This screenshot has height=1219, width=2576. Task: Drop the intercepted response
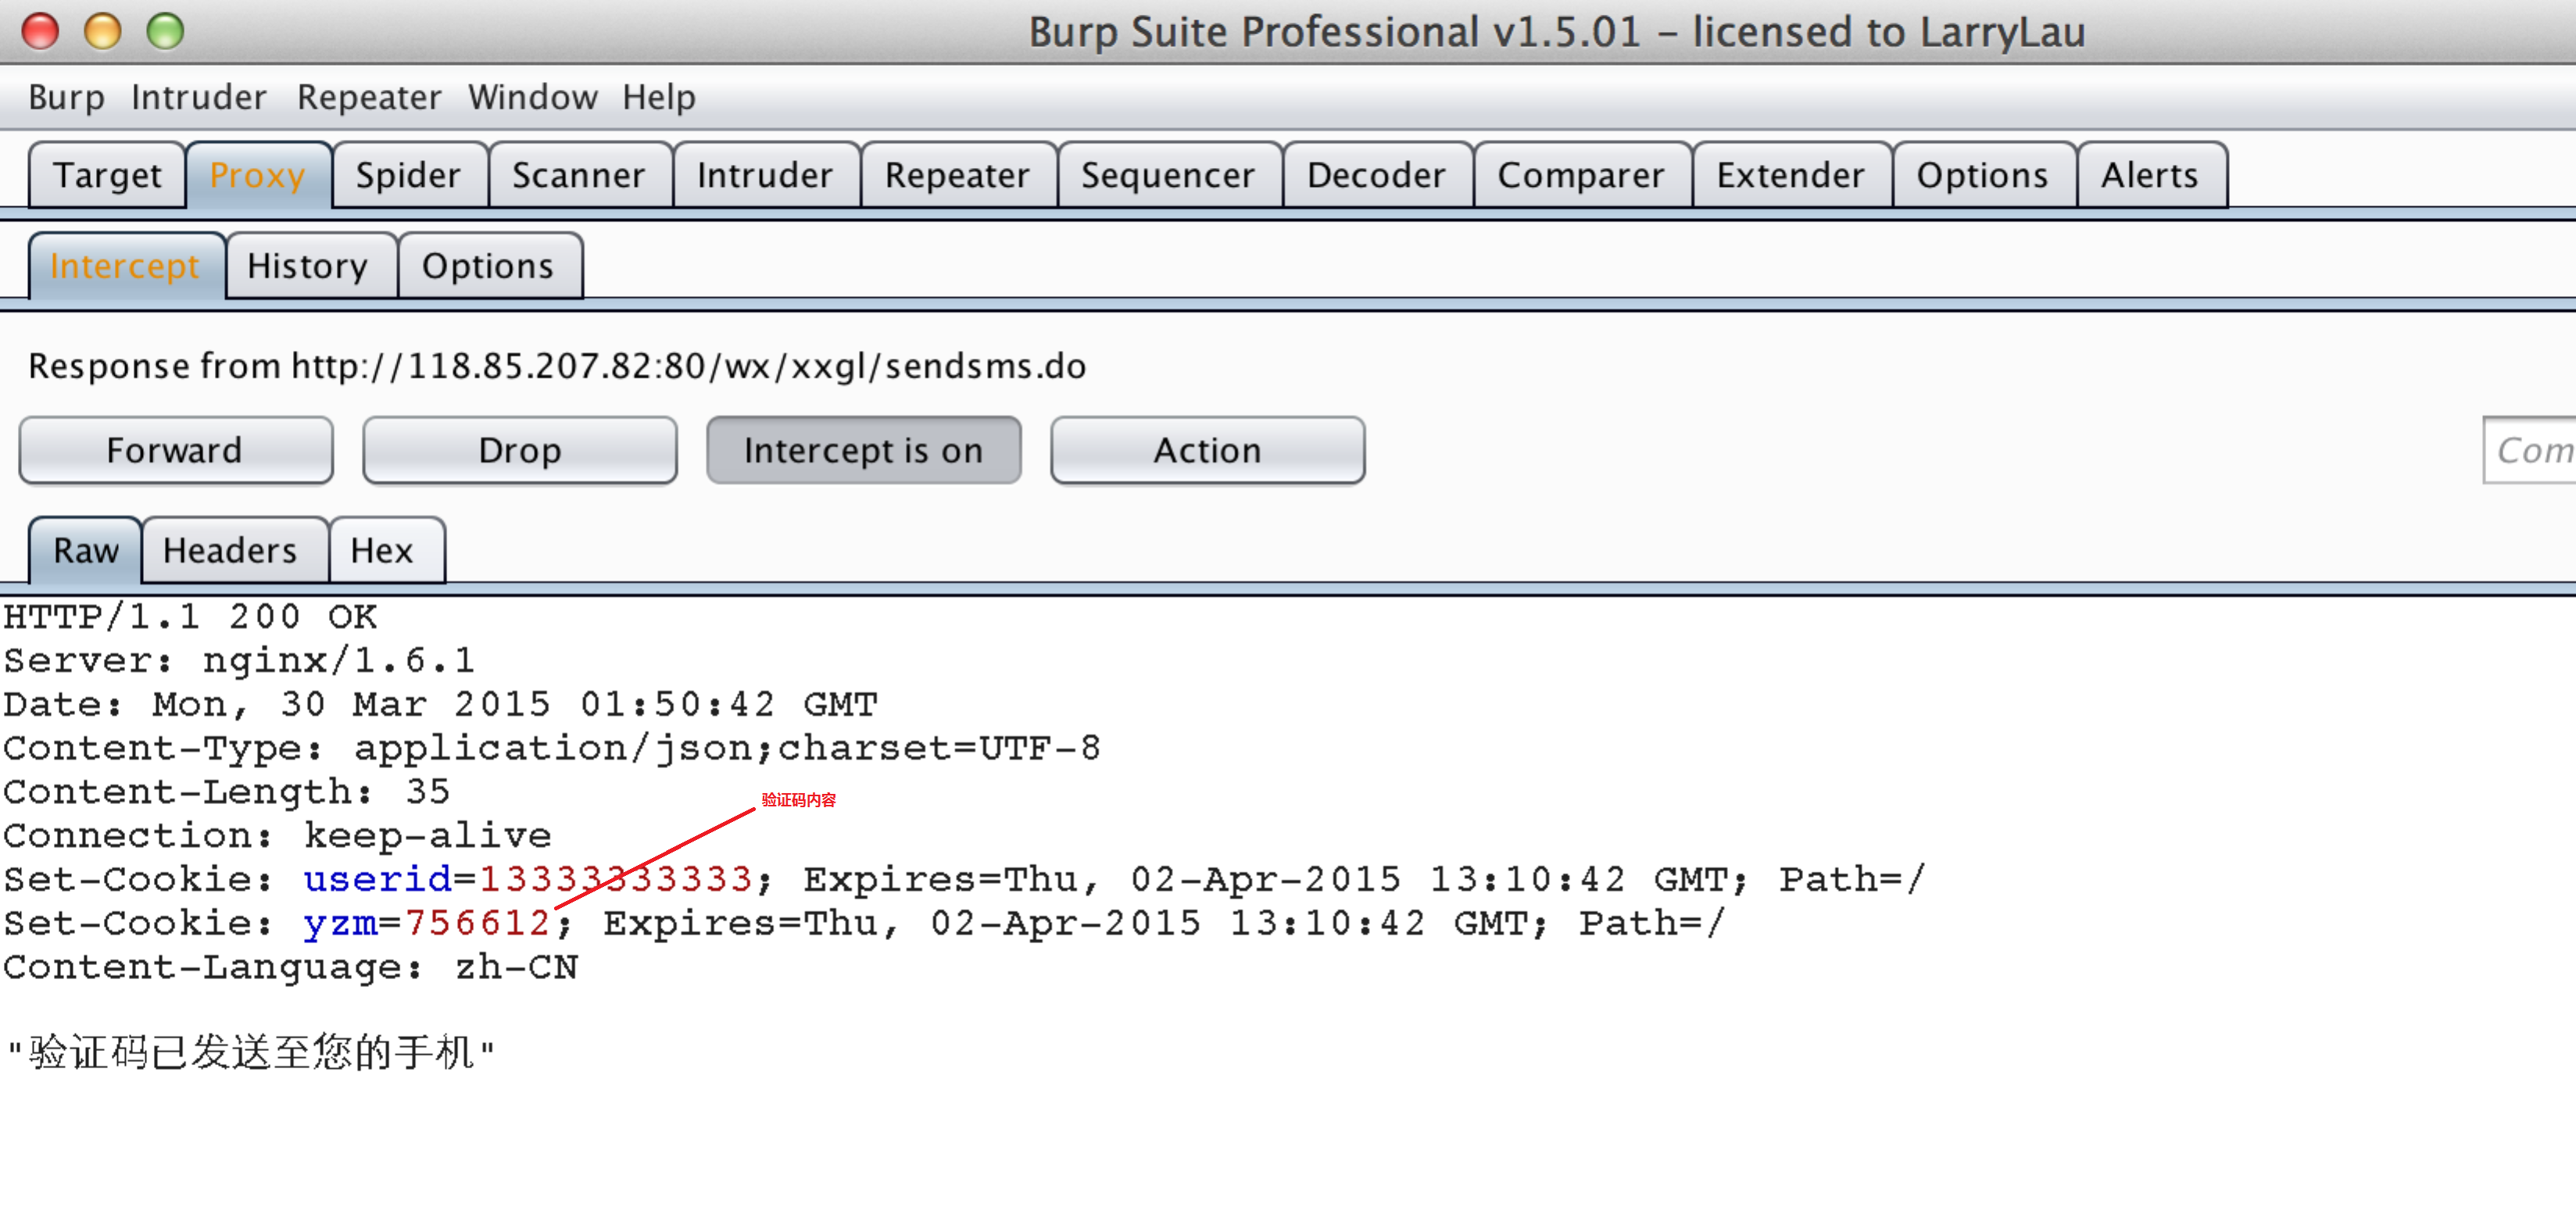tap(520, 451)
